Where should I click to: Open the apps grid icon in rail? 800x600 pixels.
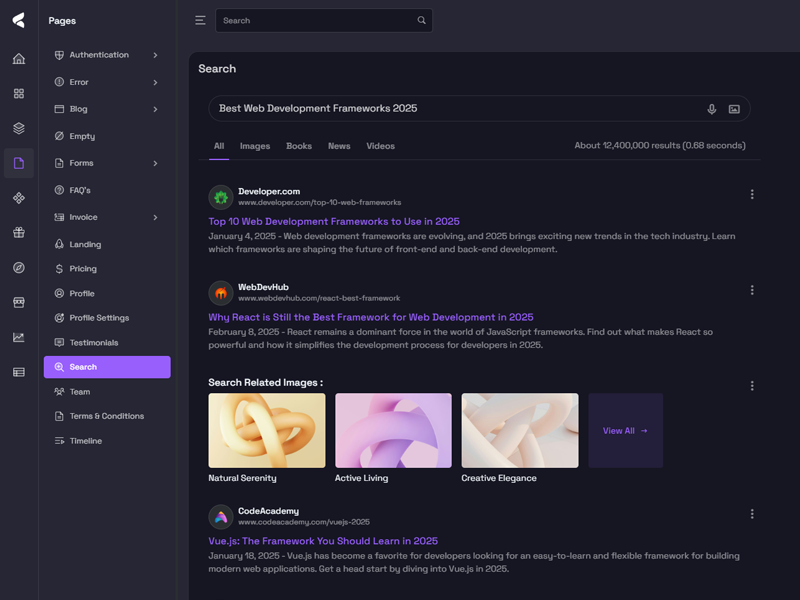(x=18, y=94)
